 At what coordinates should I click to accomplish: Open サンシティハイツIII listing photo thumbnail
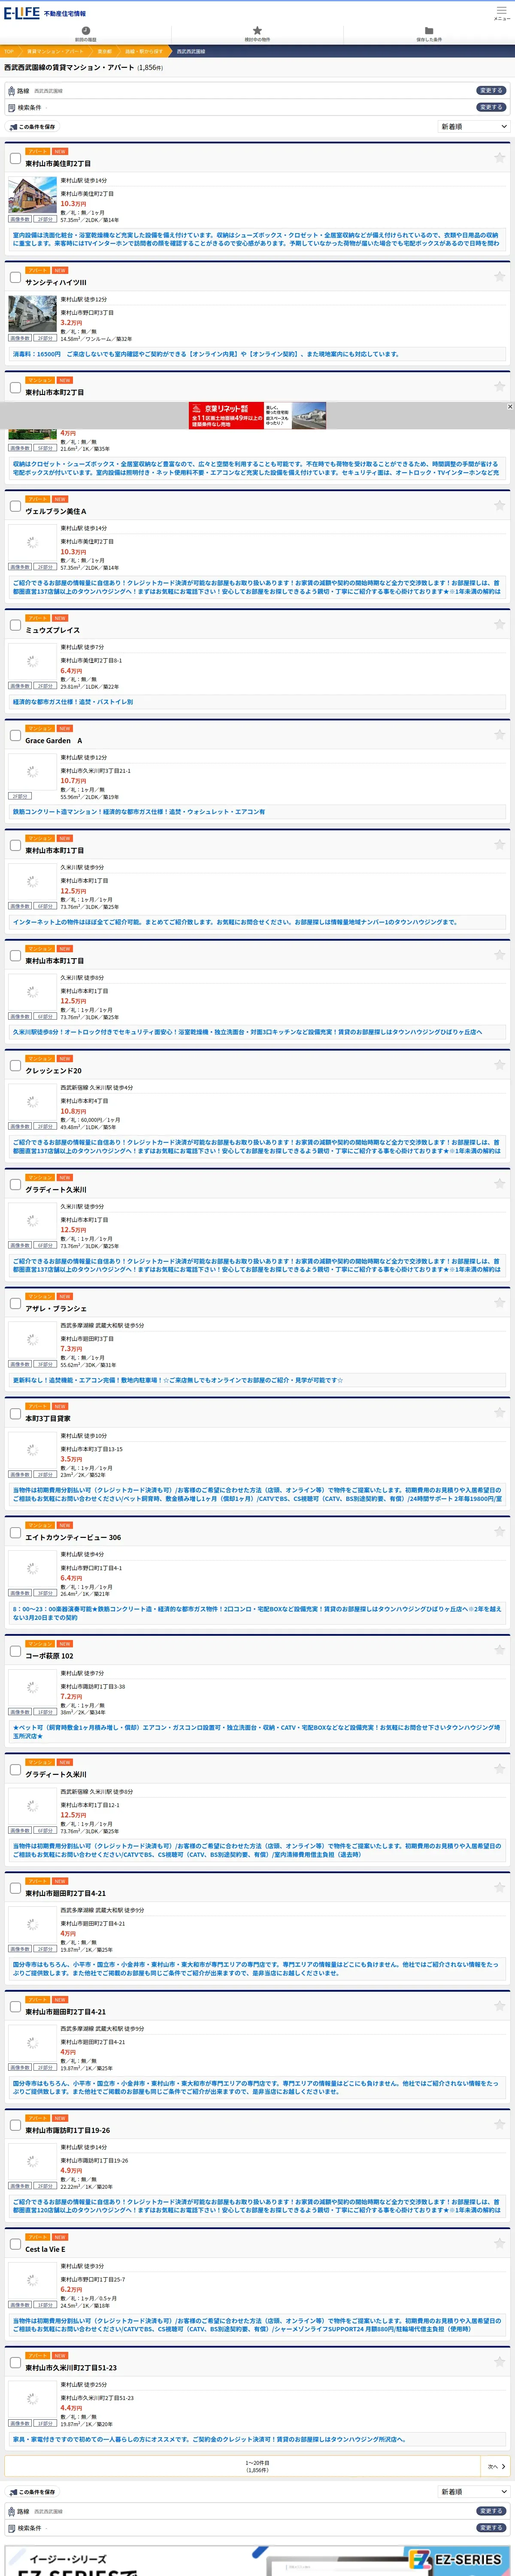(32, 314)
